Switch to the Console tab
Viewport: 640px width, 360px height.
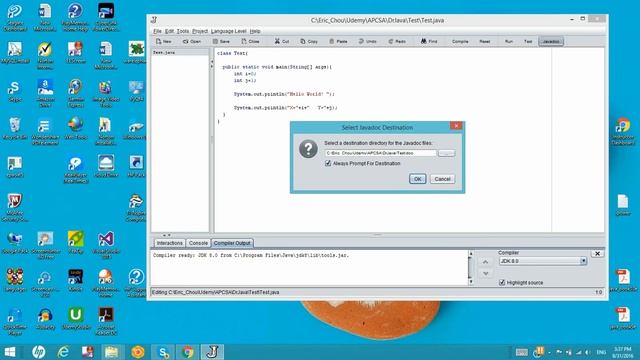point(198,243)
